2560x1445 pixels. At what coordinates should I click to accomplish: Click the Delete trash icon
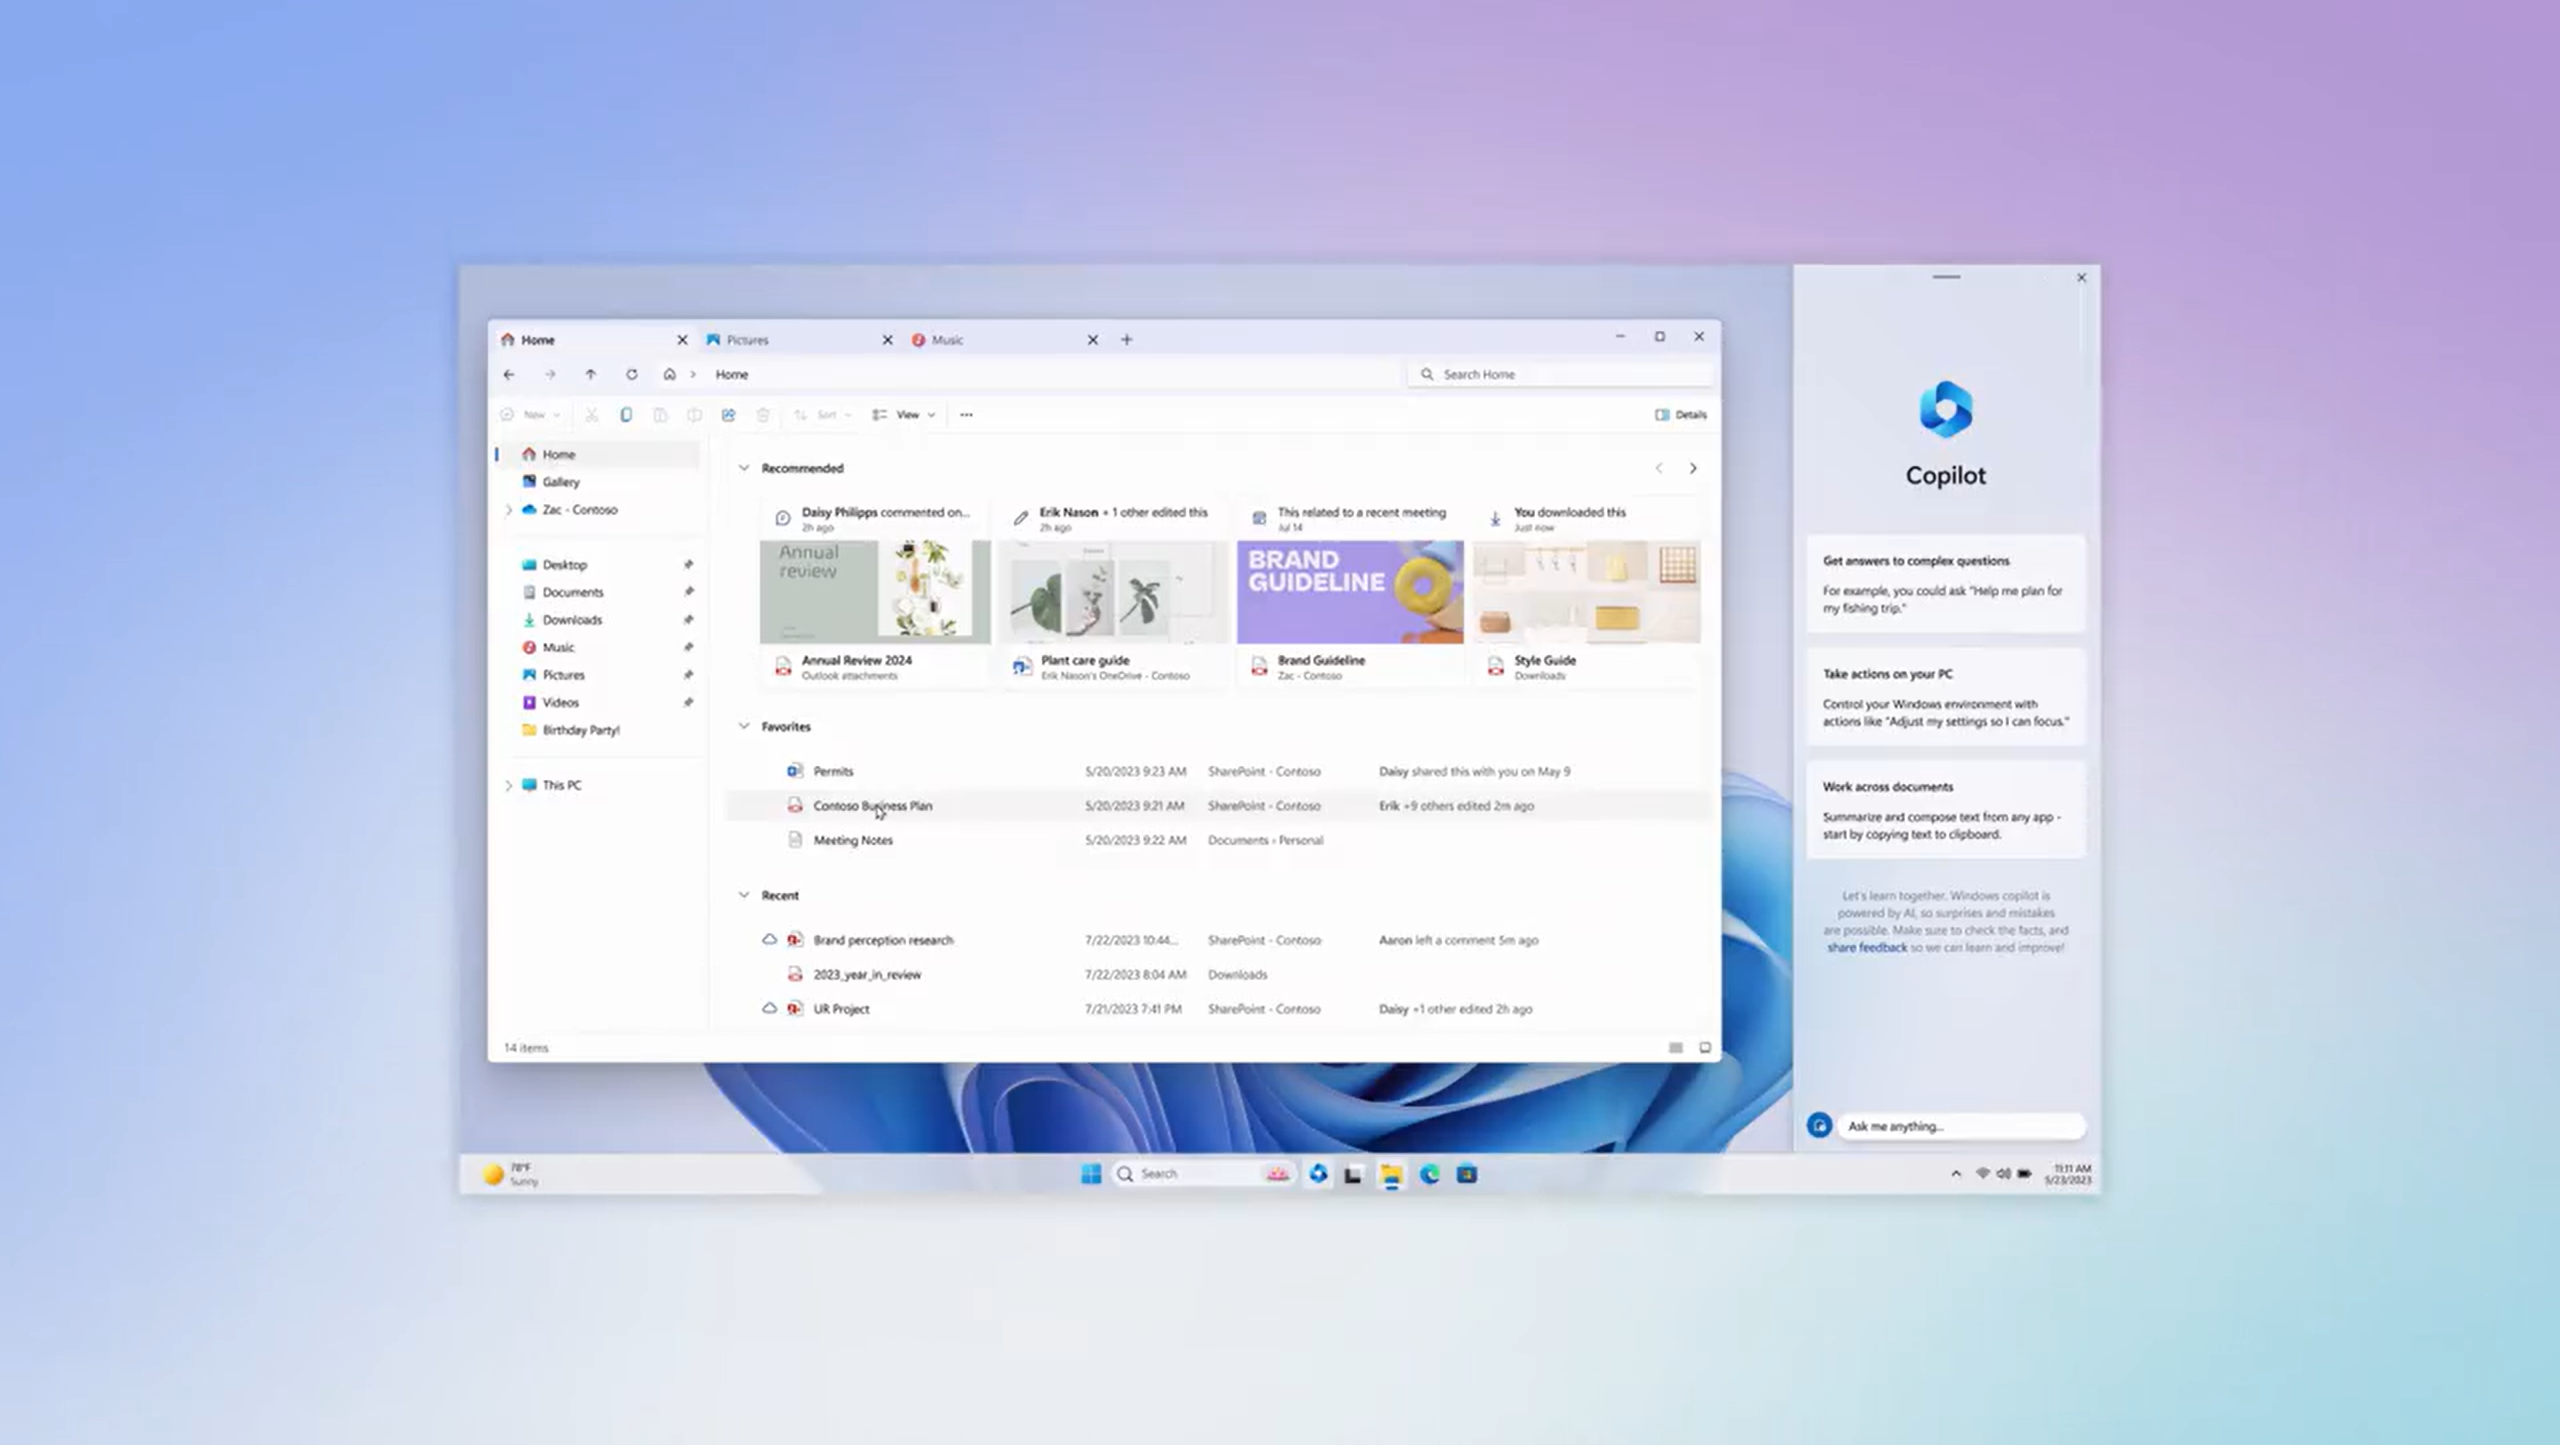pyautogui.click(x=763, y=414)
